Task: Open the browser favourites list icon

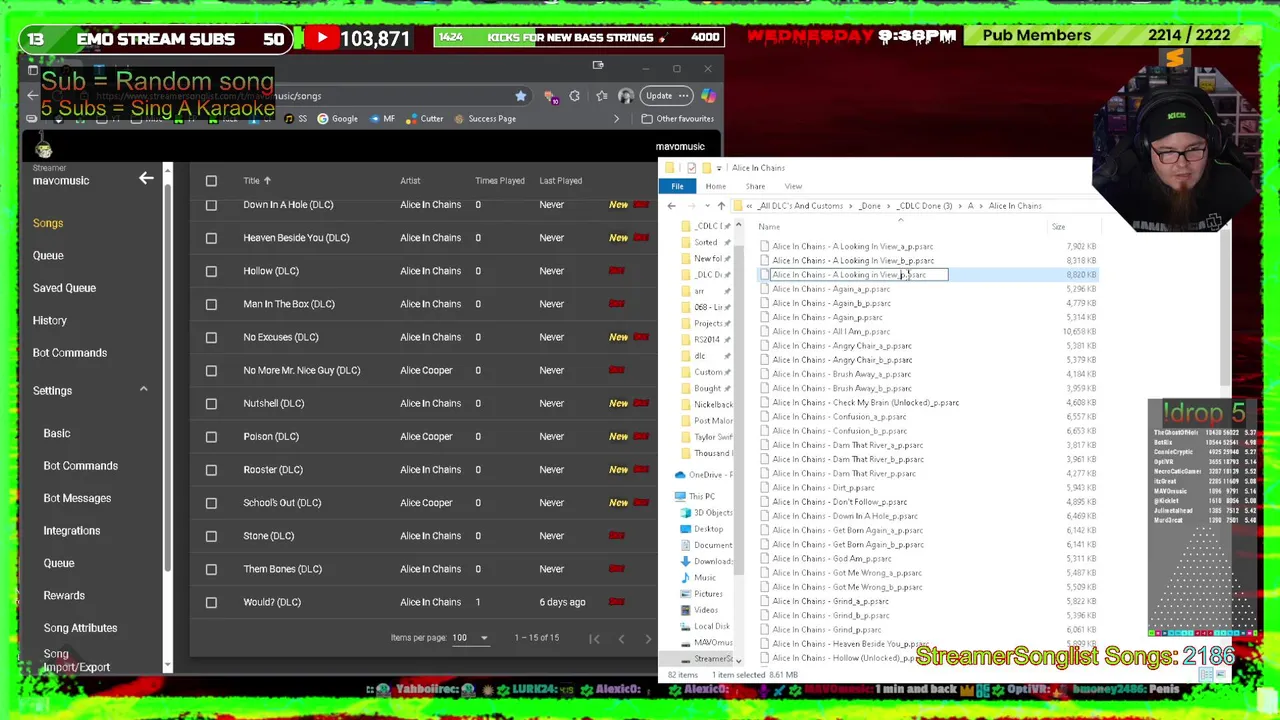Action: 601,96
